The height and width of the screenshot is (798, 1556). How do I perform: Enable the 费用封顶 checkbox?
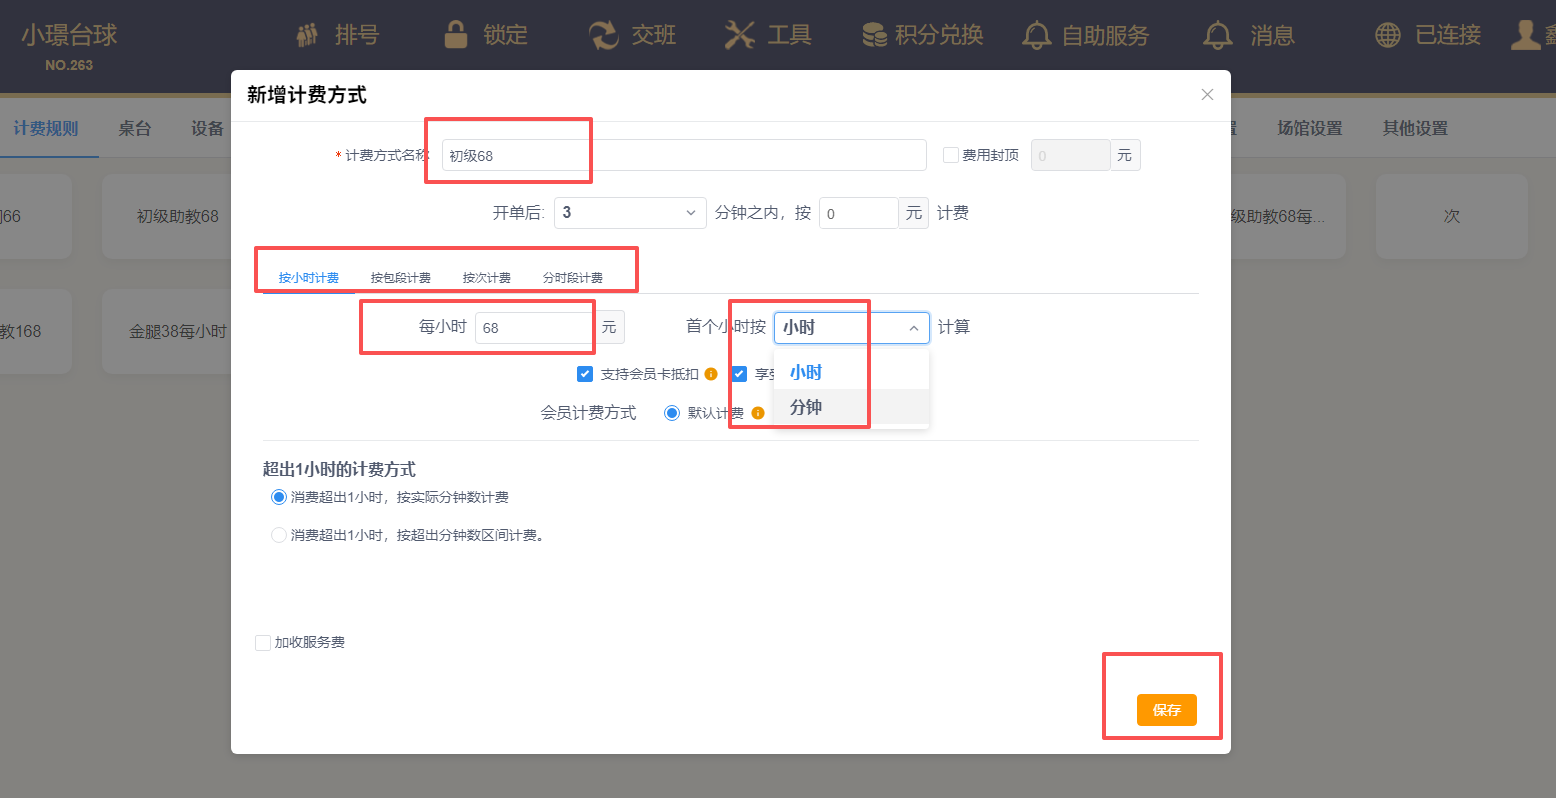[950, 155]
